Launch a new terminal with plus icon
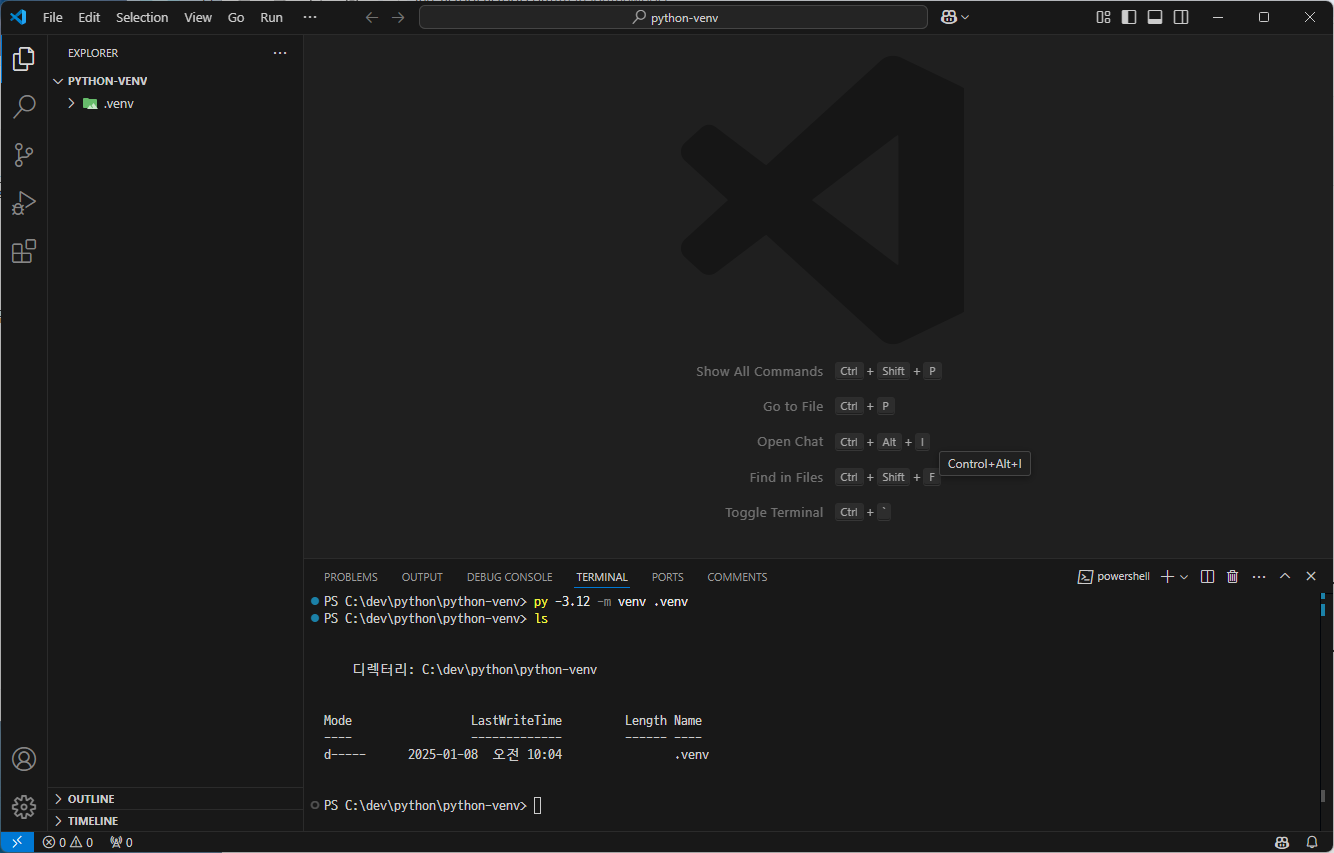This screenshot has height=853, width=1334. [x=1166, y=577]
